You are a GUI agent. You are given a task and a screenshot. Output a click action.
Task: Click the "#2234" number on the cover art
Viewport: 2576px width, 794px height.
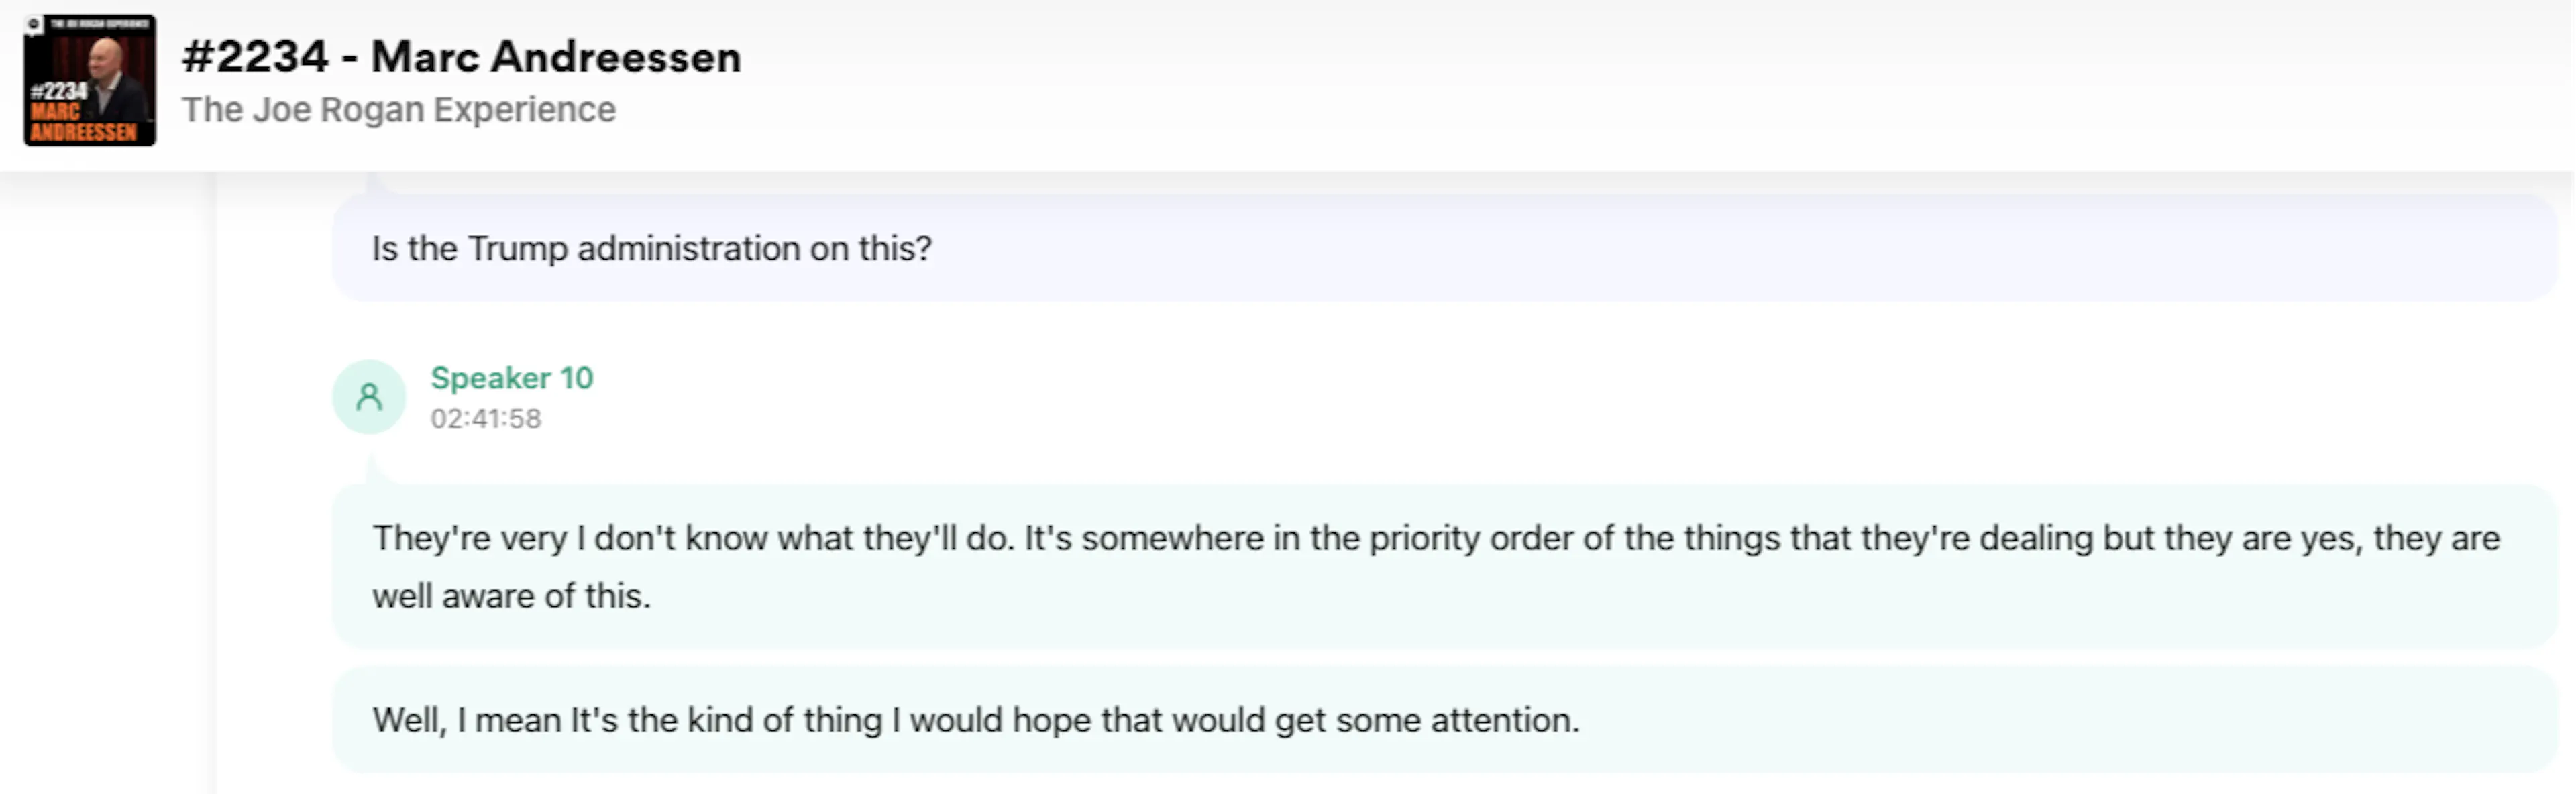click(58, 91)
